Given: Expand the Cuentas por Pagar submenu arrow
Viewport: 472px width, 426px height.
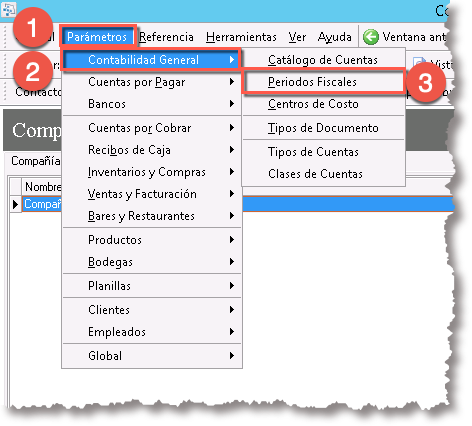Looking at the screenshot, I should (232, 82).
